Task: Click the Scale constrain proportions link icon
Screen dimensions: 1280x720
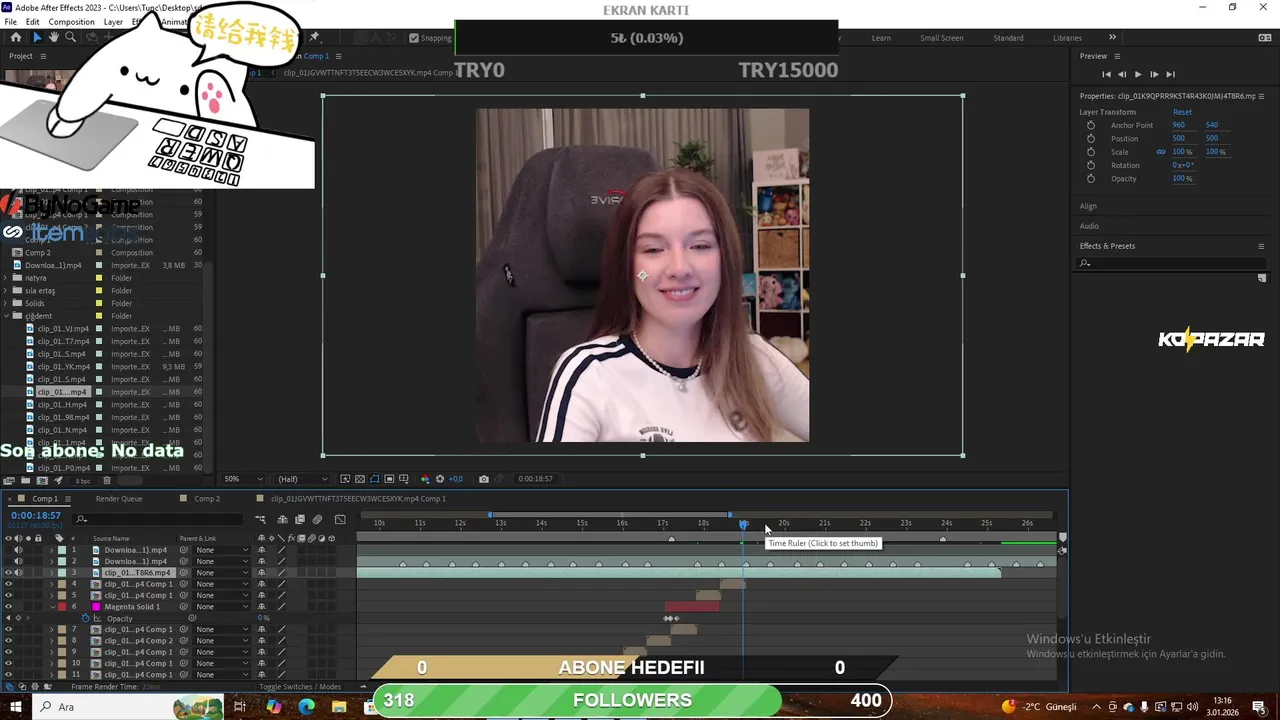Action: coord(1161,152)
